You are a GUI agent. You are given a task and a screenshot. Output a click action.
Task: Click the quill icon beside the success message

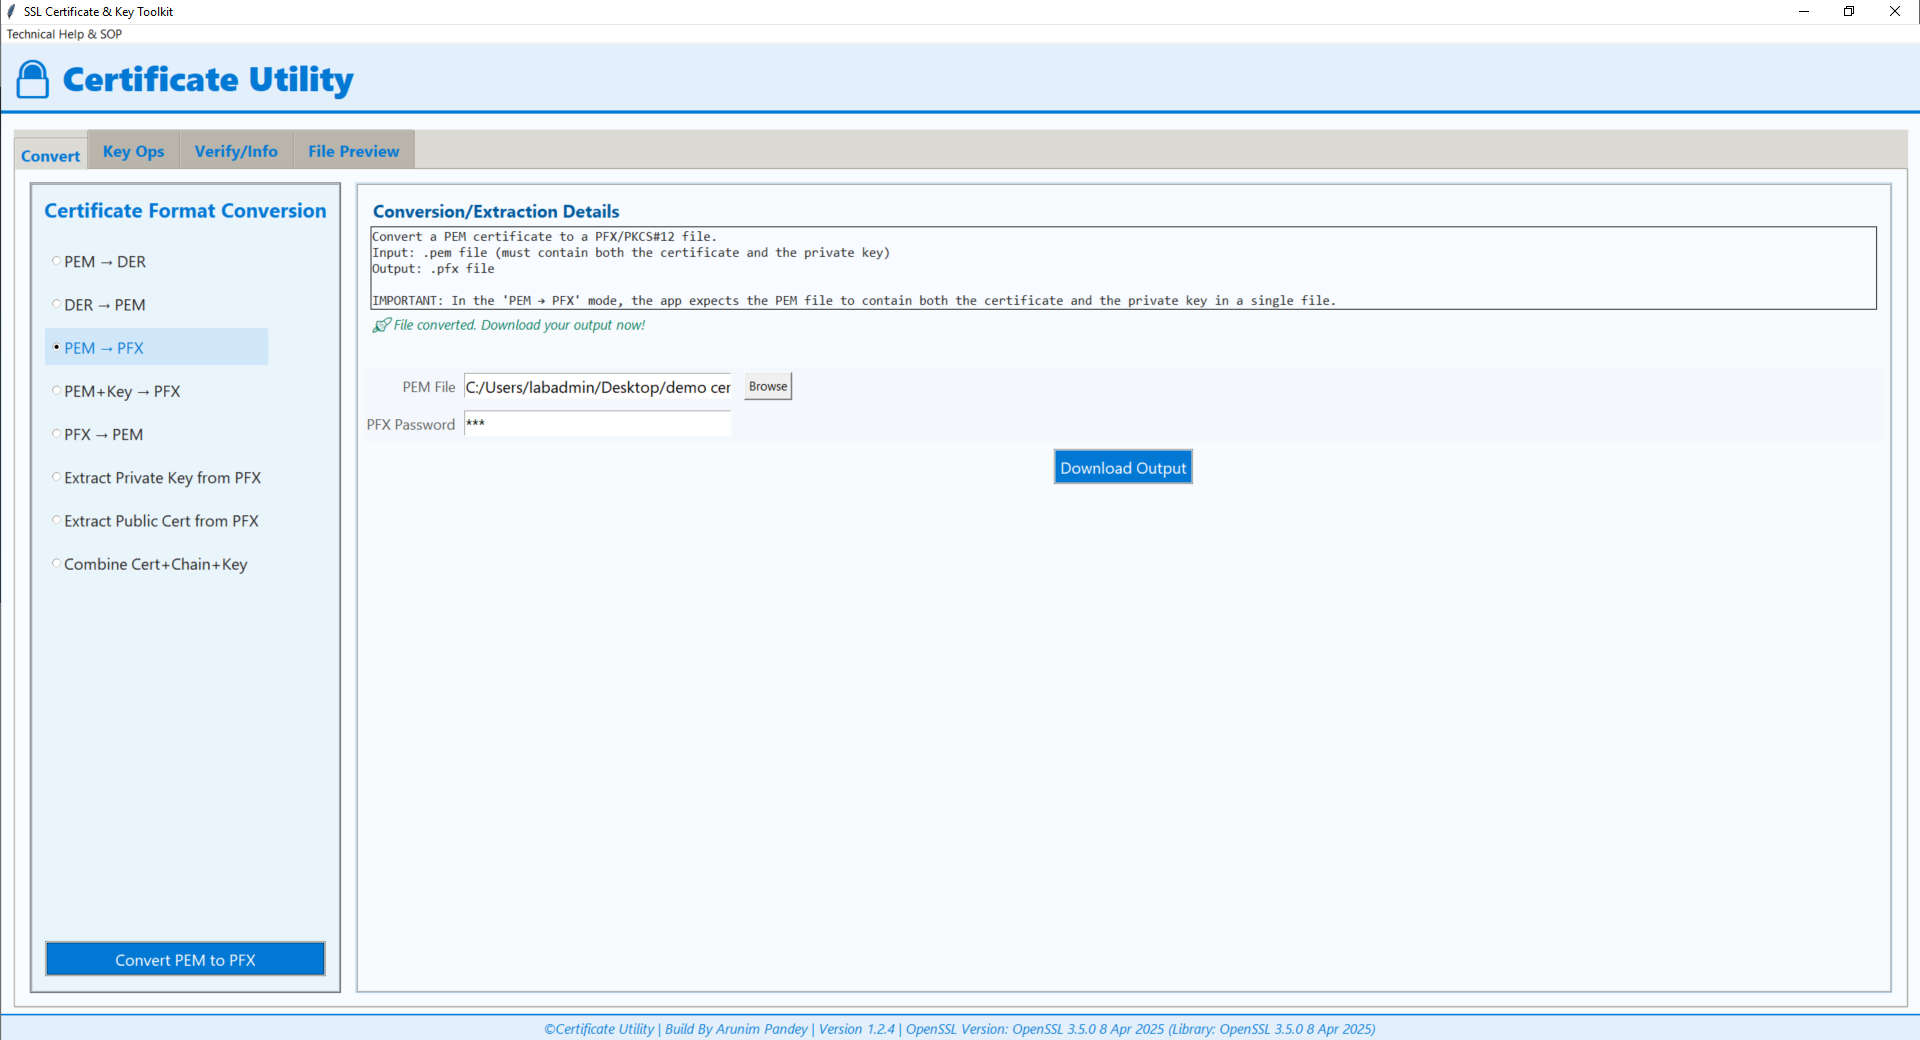380,325
